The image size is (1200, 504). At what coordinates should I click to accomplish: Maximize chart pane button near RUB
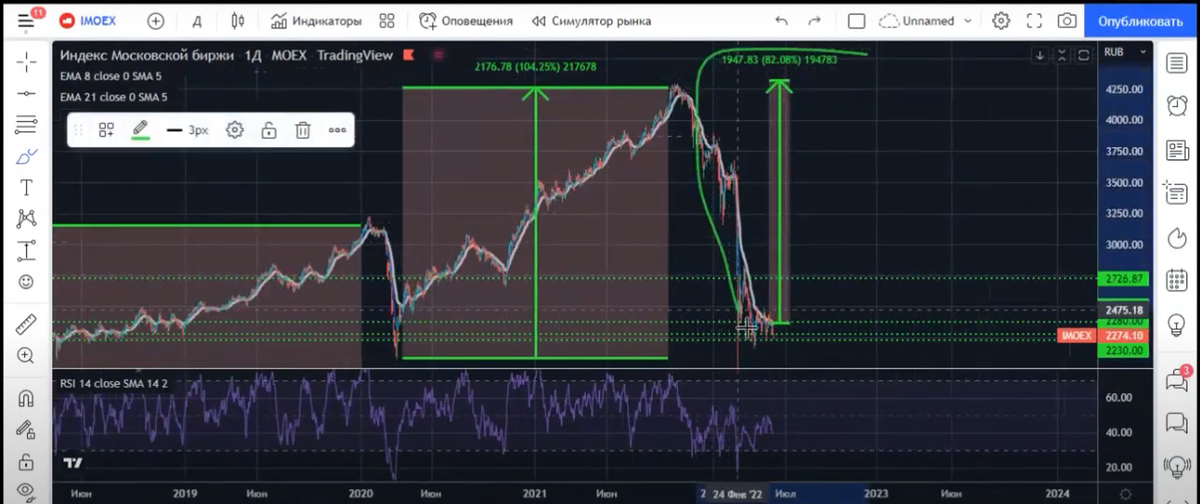(x=1082, y=55)
